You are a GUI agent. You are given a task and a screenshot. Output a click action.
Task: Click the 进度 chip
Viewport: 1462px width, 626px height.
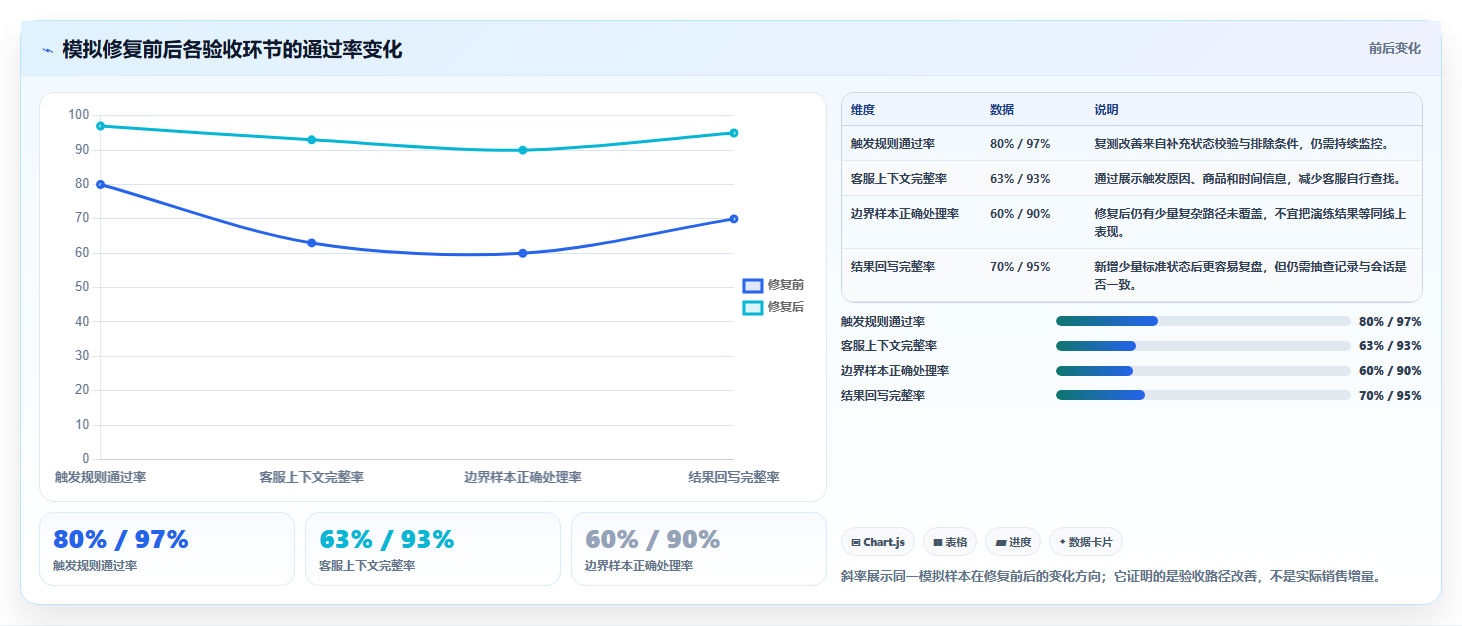(1013, 542)
